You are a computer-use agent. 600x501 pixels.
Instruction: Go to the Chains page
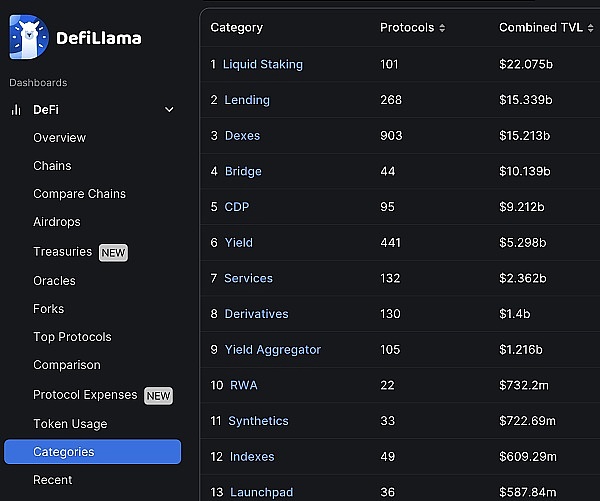[52, 166]
